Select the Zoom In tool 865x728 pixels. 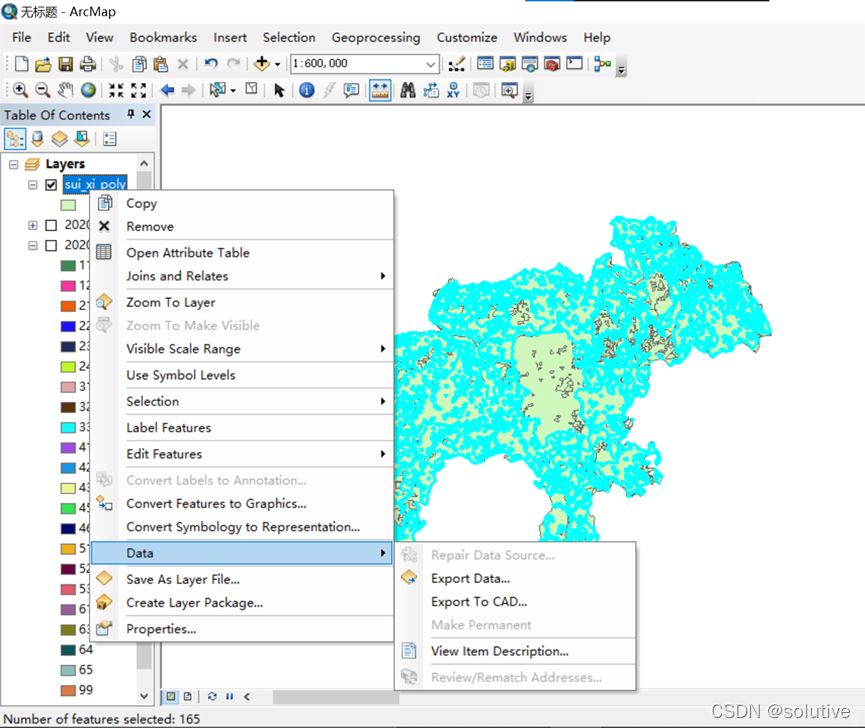coord(20,90)
